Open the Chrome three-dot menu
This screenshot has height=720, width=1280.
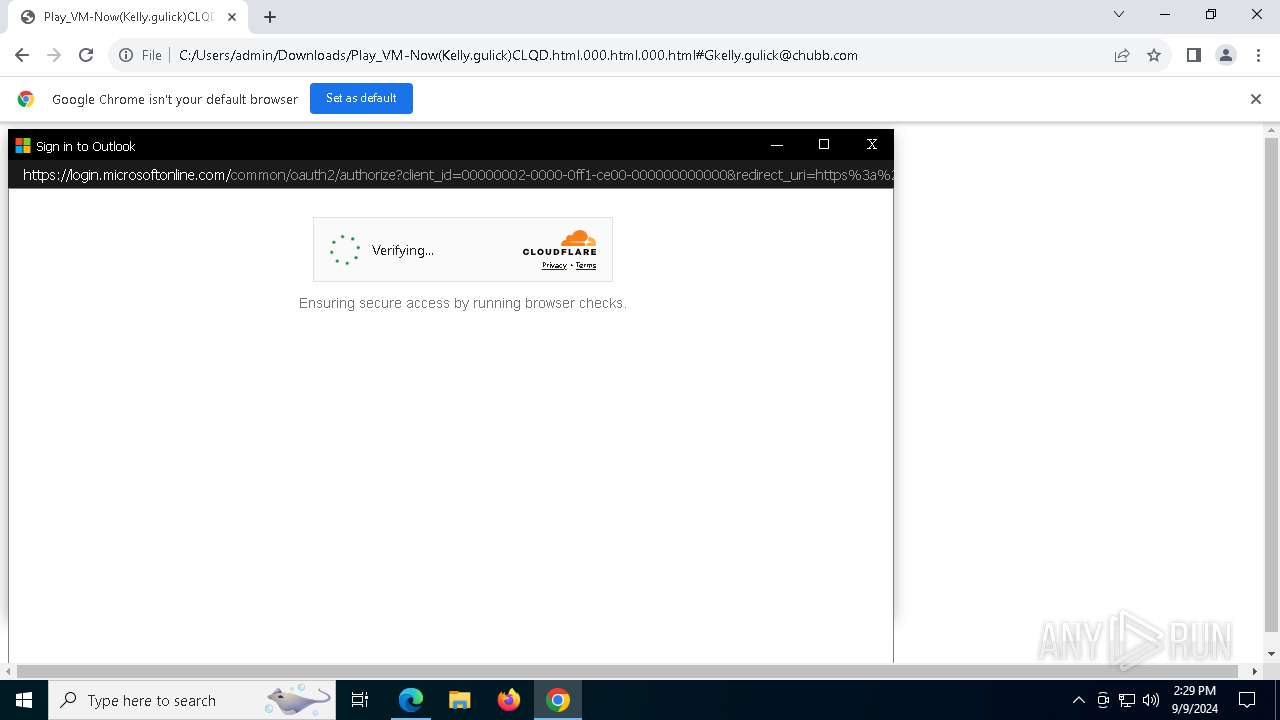pyautogui.click(x=1257, y=55)
